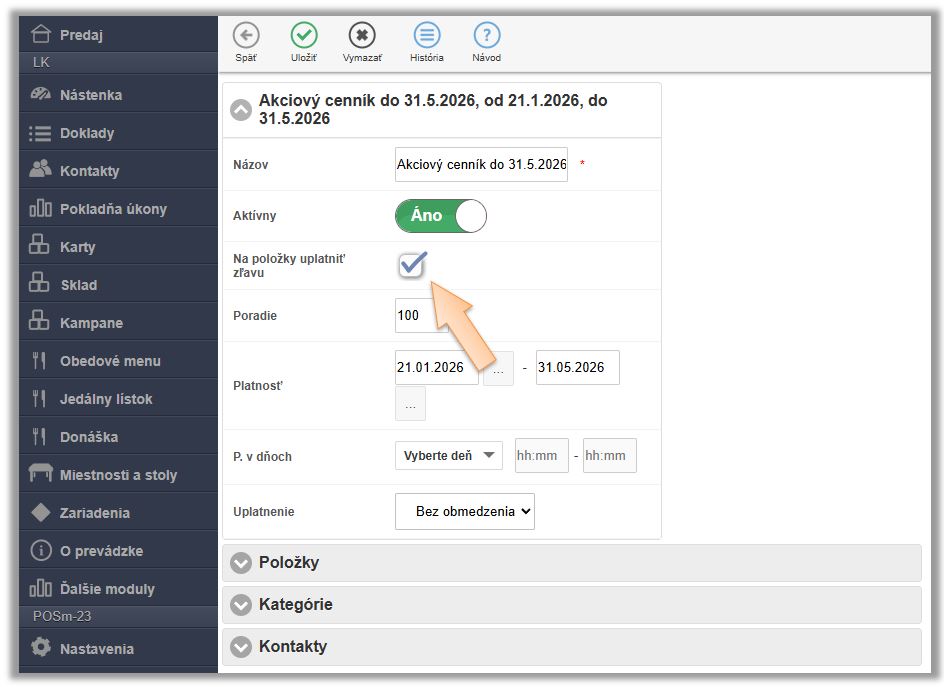The width and height of the screenshot is (944, 687).
Task: Collapse the Akciový cenník header section
Action: [x=241, y=110]
